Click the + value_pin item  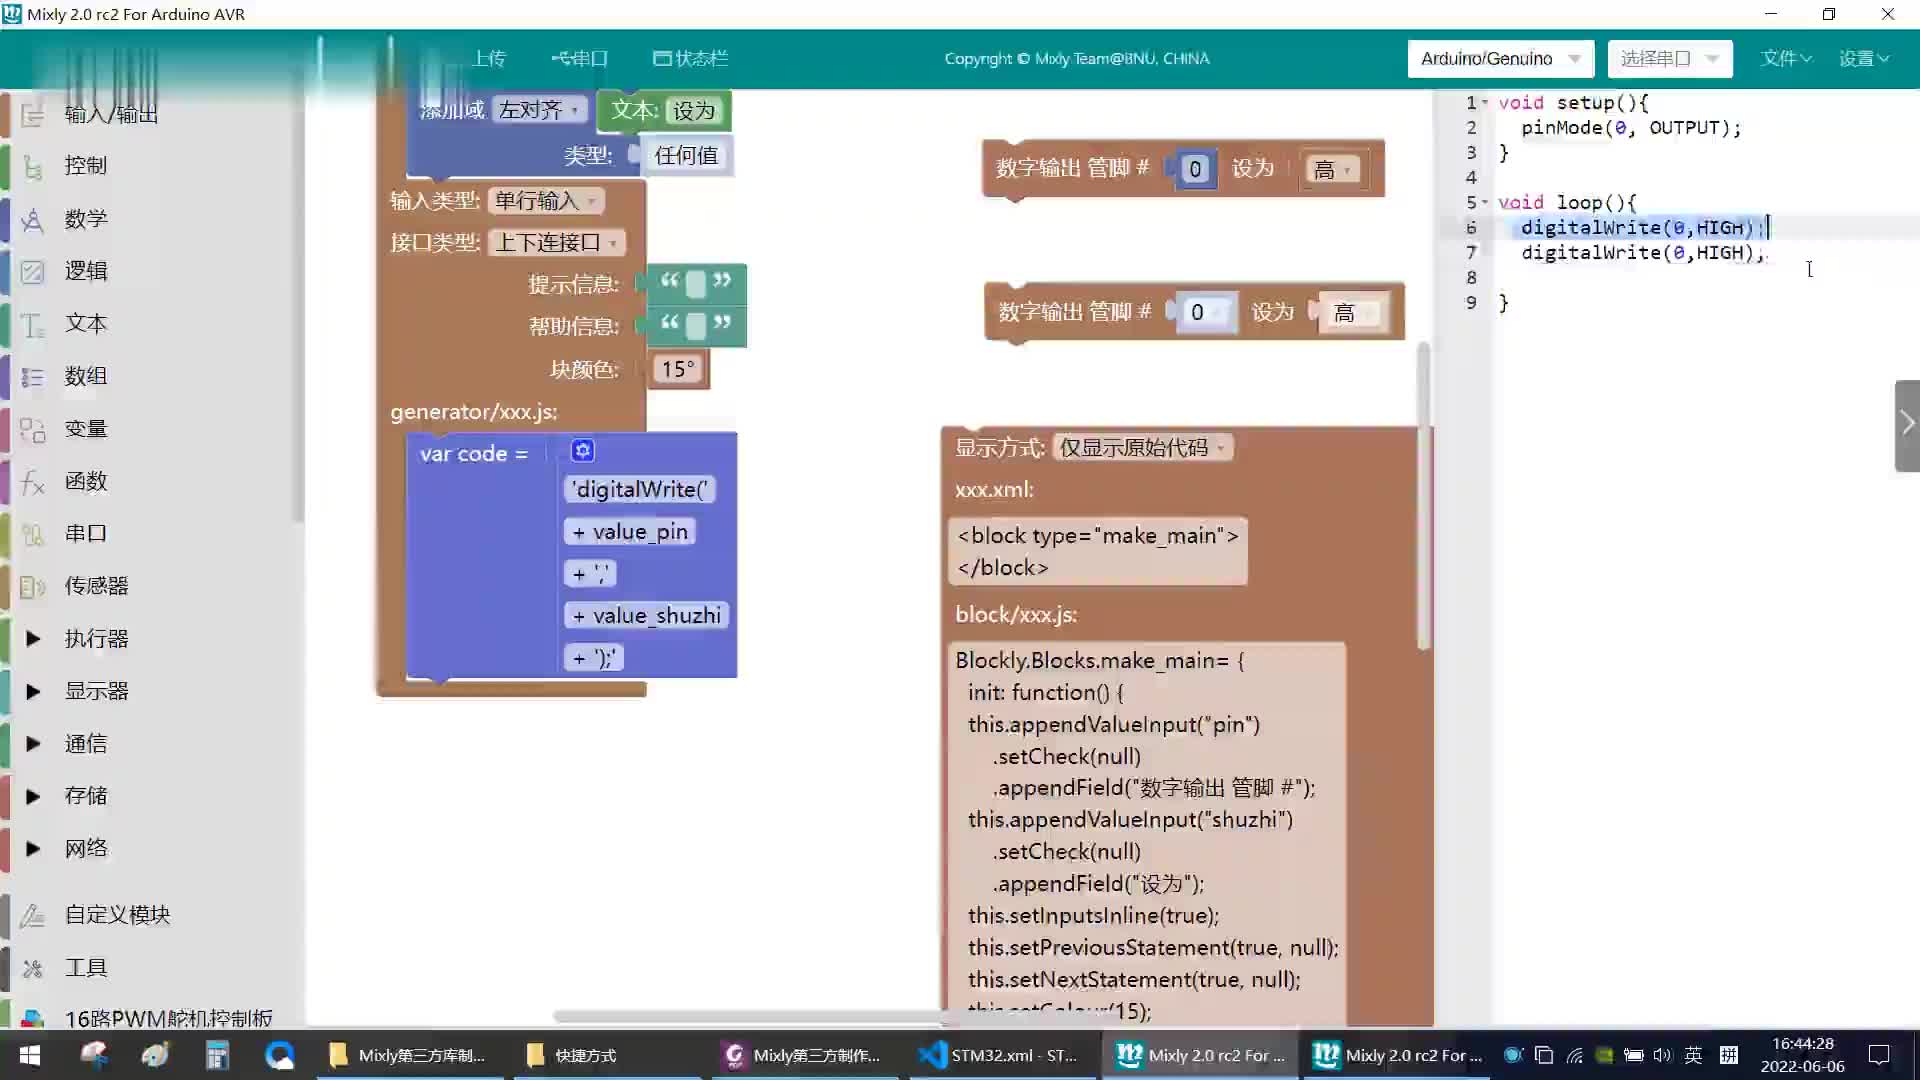[x=630, y=532]
